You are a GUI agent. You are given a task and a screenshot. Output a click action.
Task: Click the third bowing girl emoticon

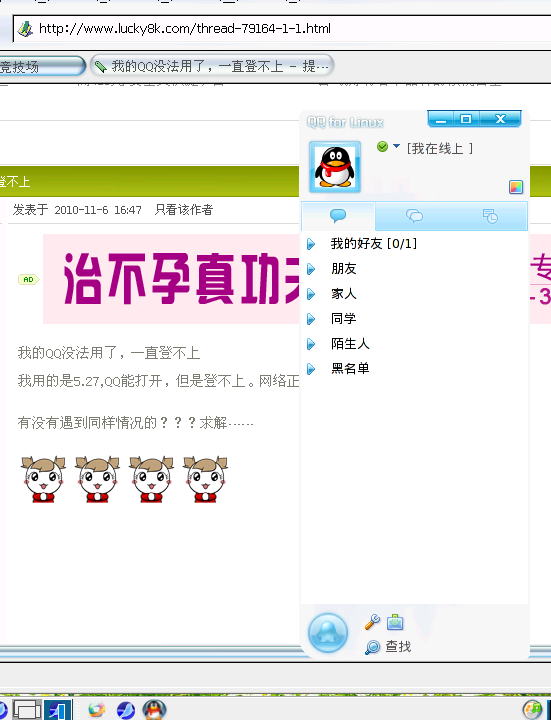click(x=151, y=479)
